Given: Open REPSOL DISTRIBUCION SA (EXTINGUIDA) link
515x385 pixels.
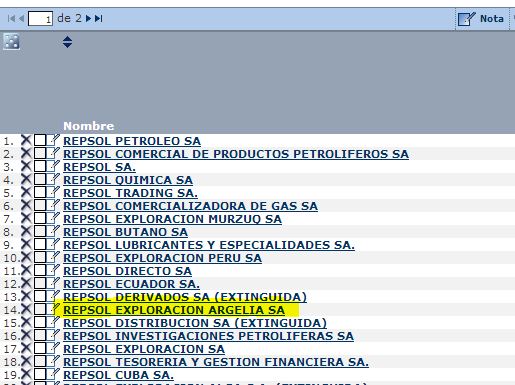Looking at the screenshot, I should point(195,323).
